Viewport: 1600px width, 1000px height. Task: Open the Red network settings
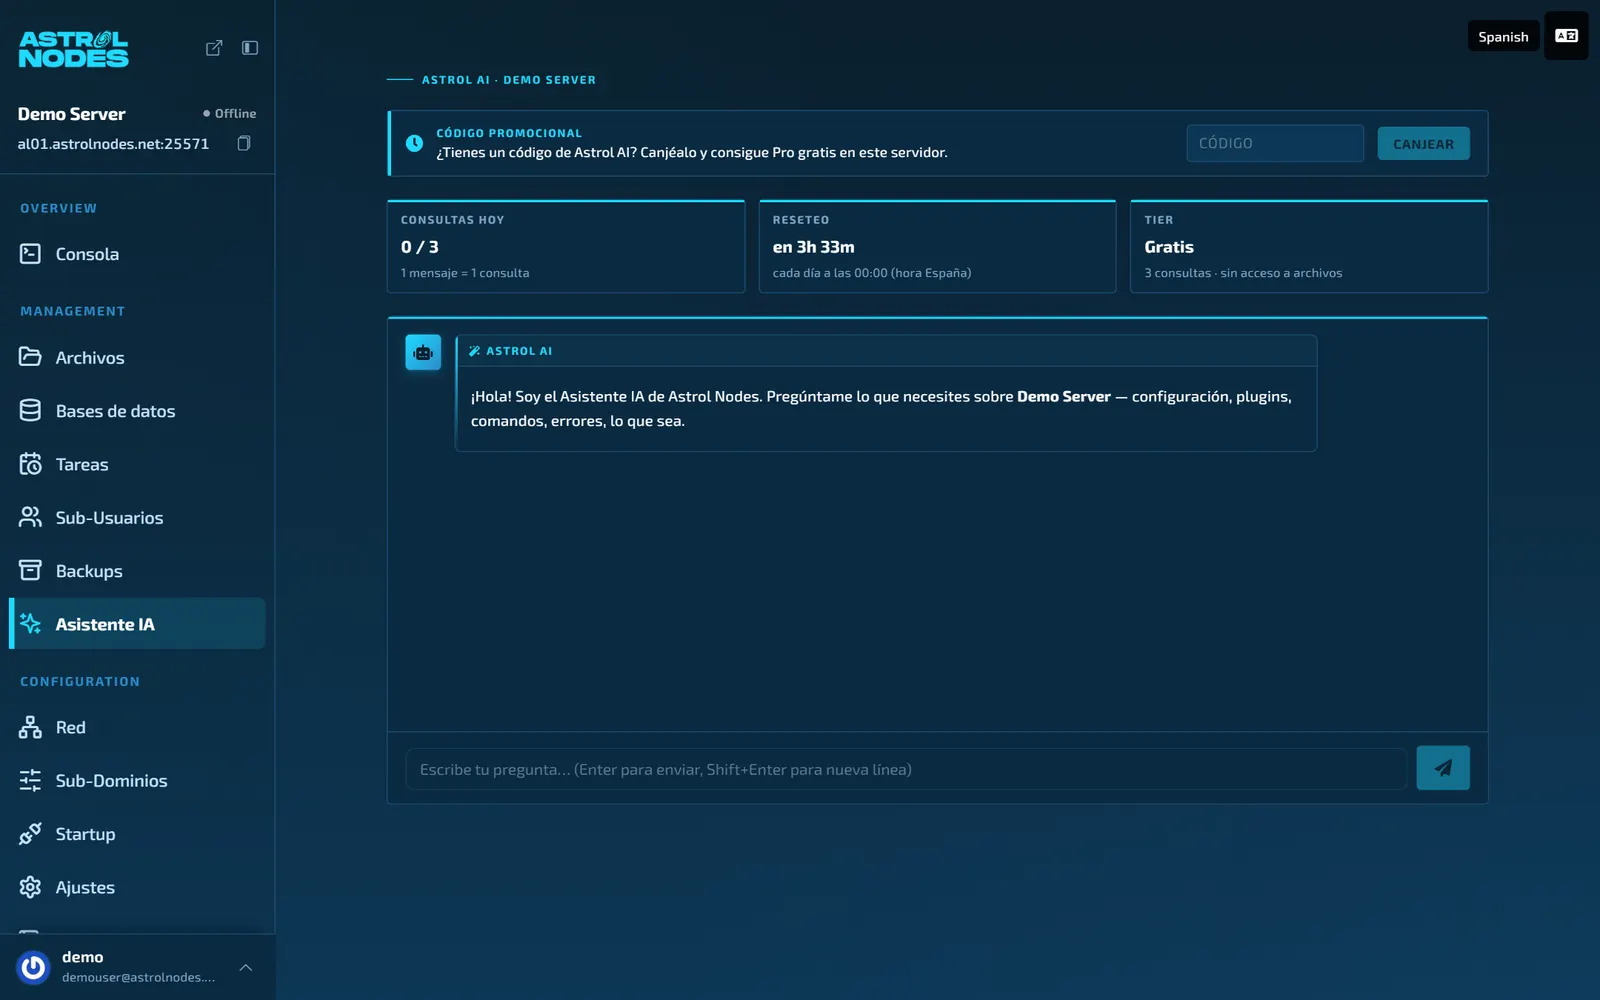(x=137, y=727)
